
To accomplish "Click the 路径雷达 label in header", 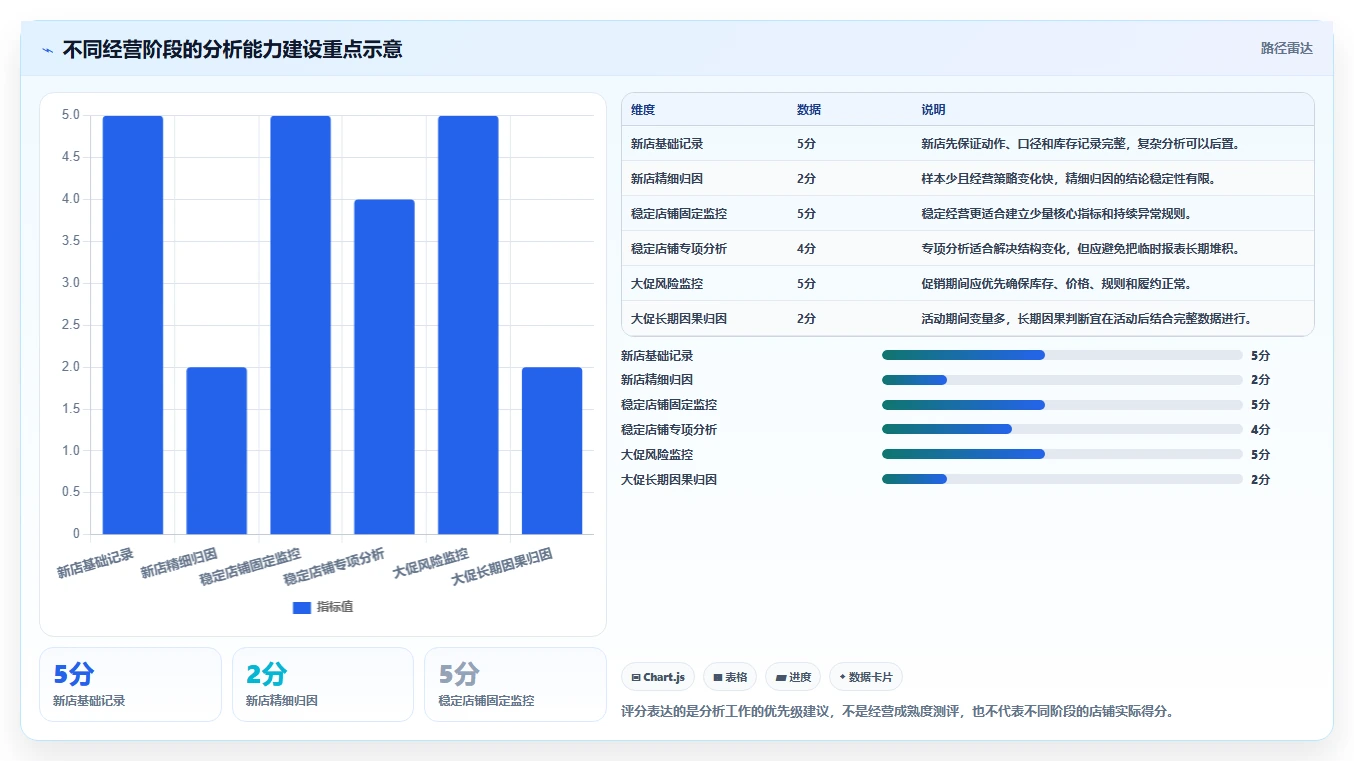I will 1286,48.
